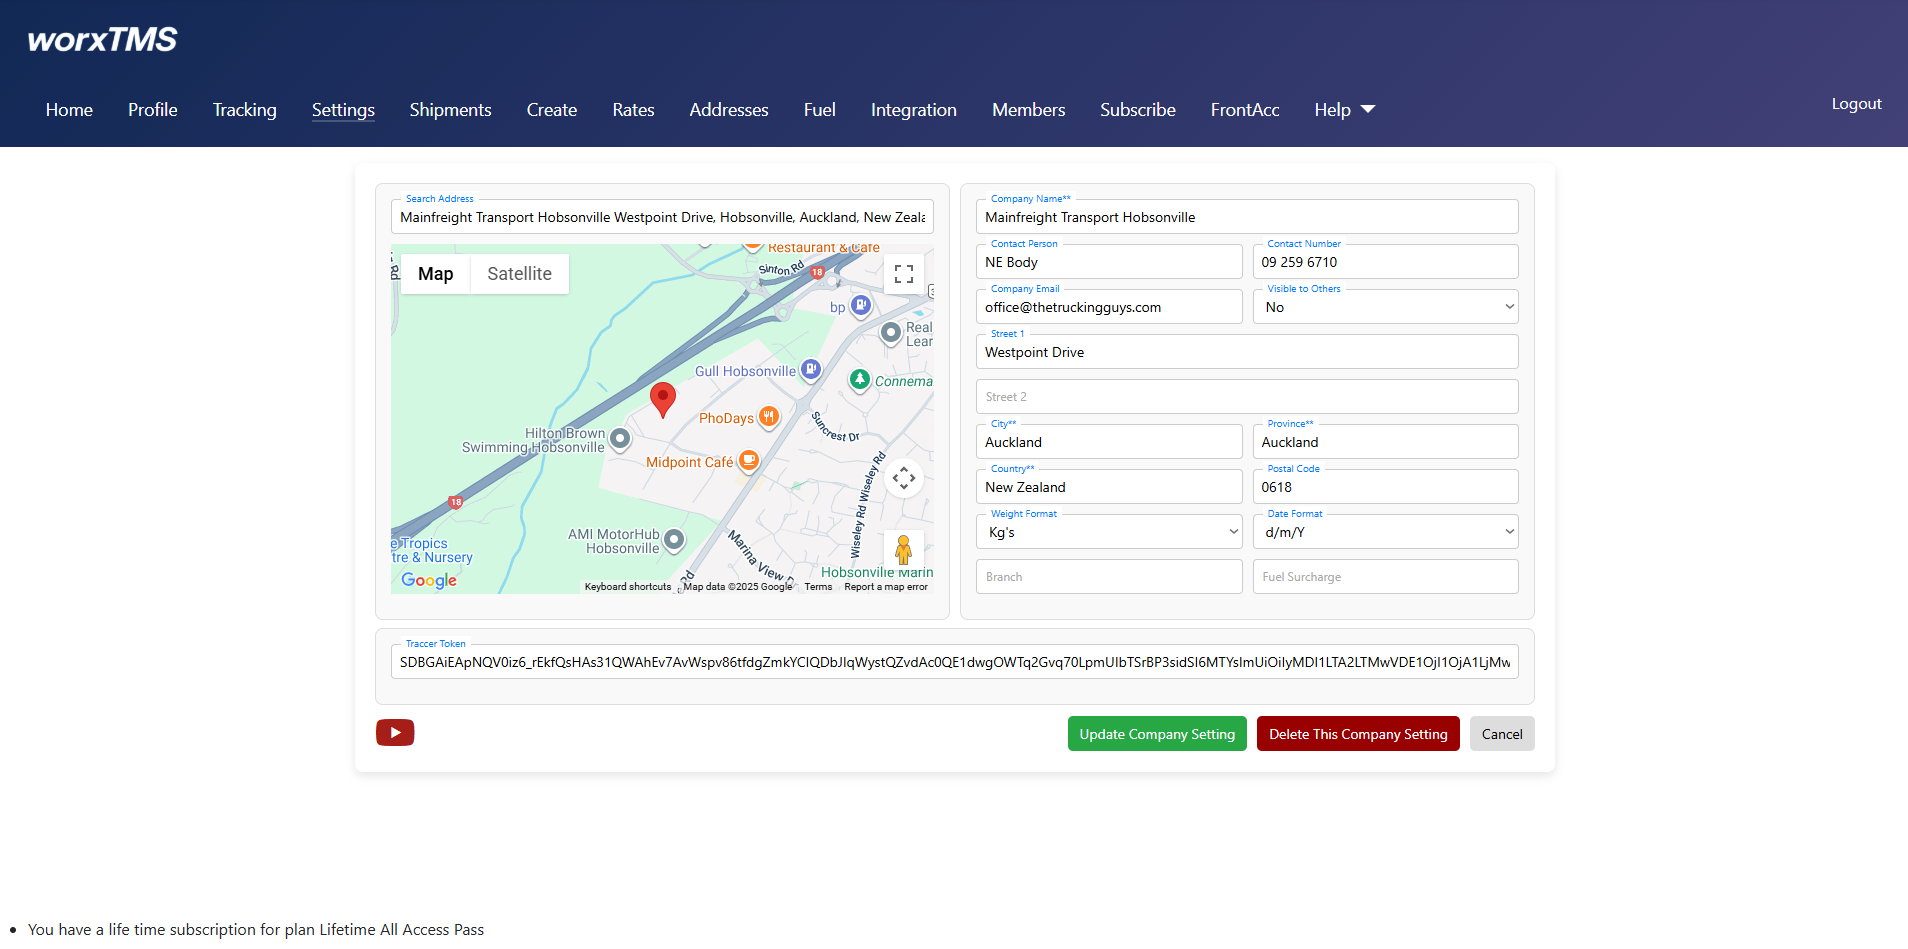Click the Branch input field
Image resolution: width=1908 pixels, height=949 pixels.
(x=1108, y=576)
